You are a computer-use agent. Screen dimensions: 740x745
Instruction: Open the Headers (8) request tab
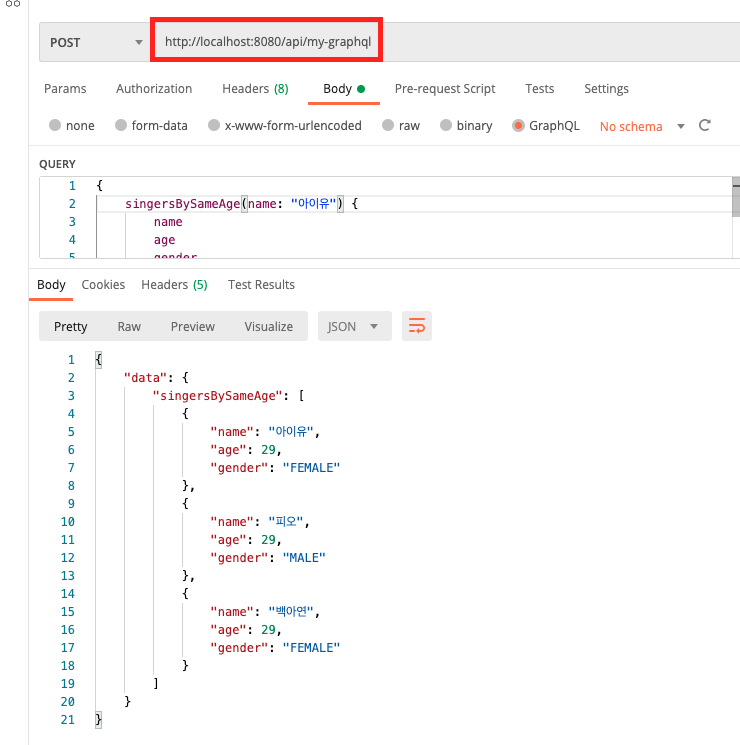point(255,89)
